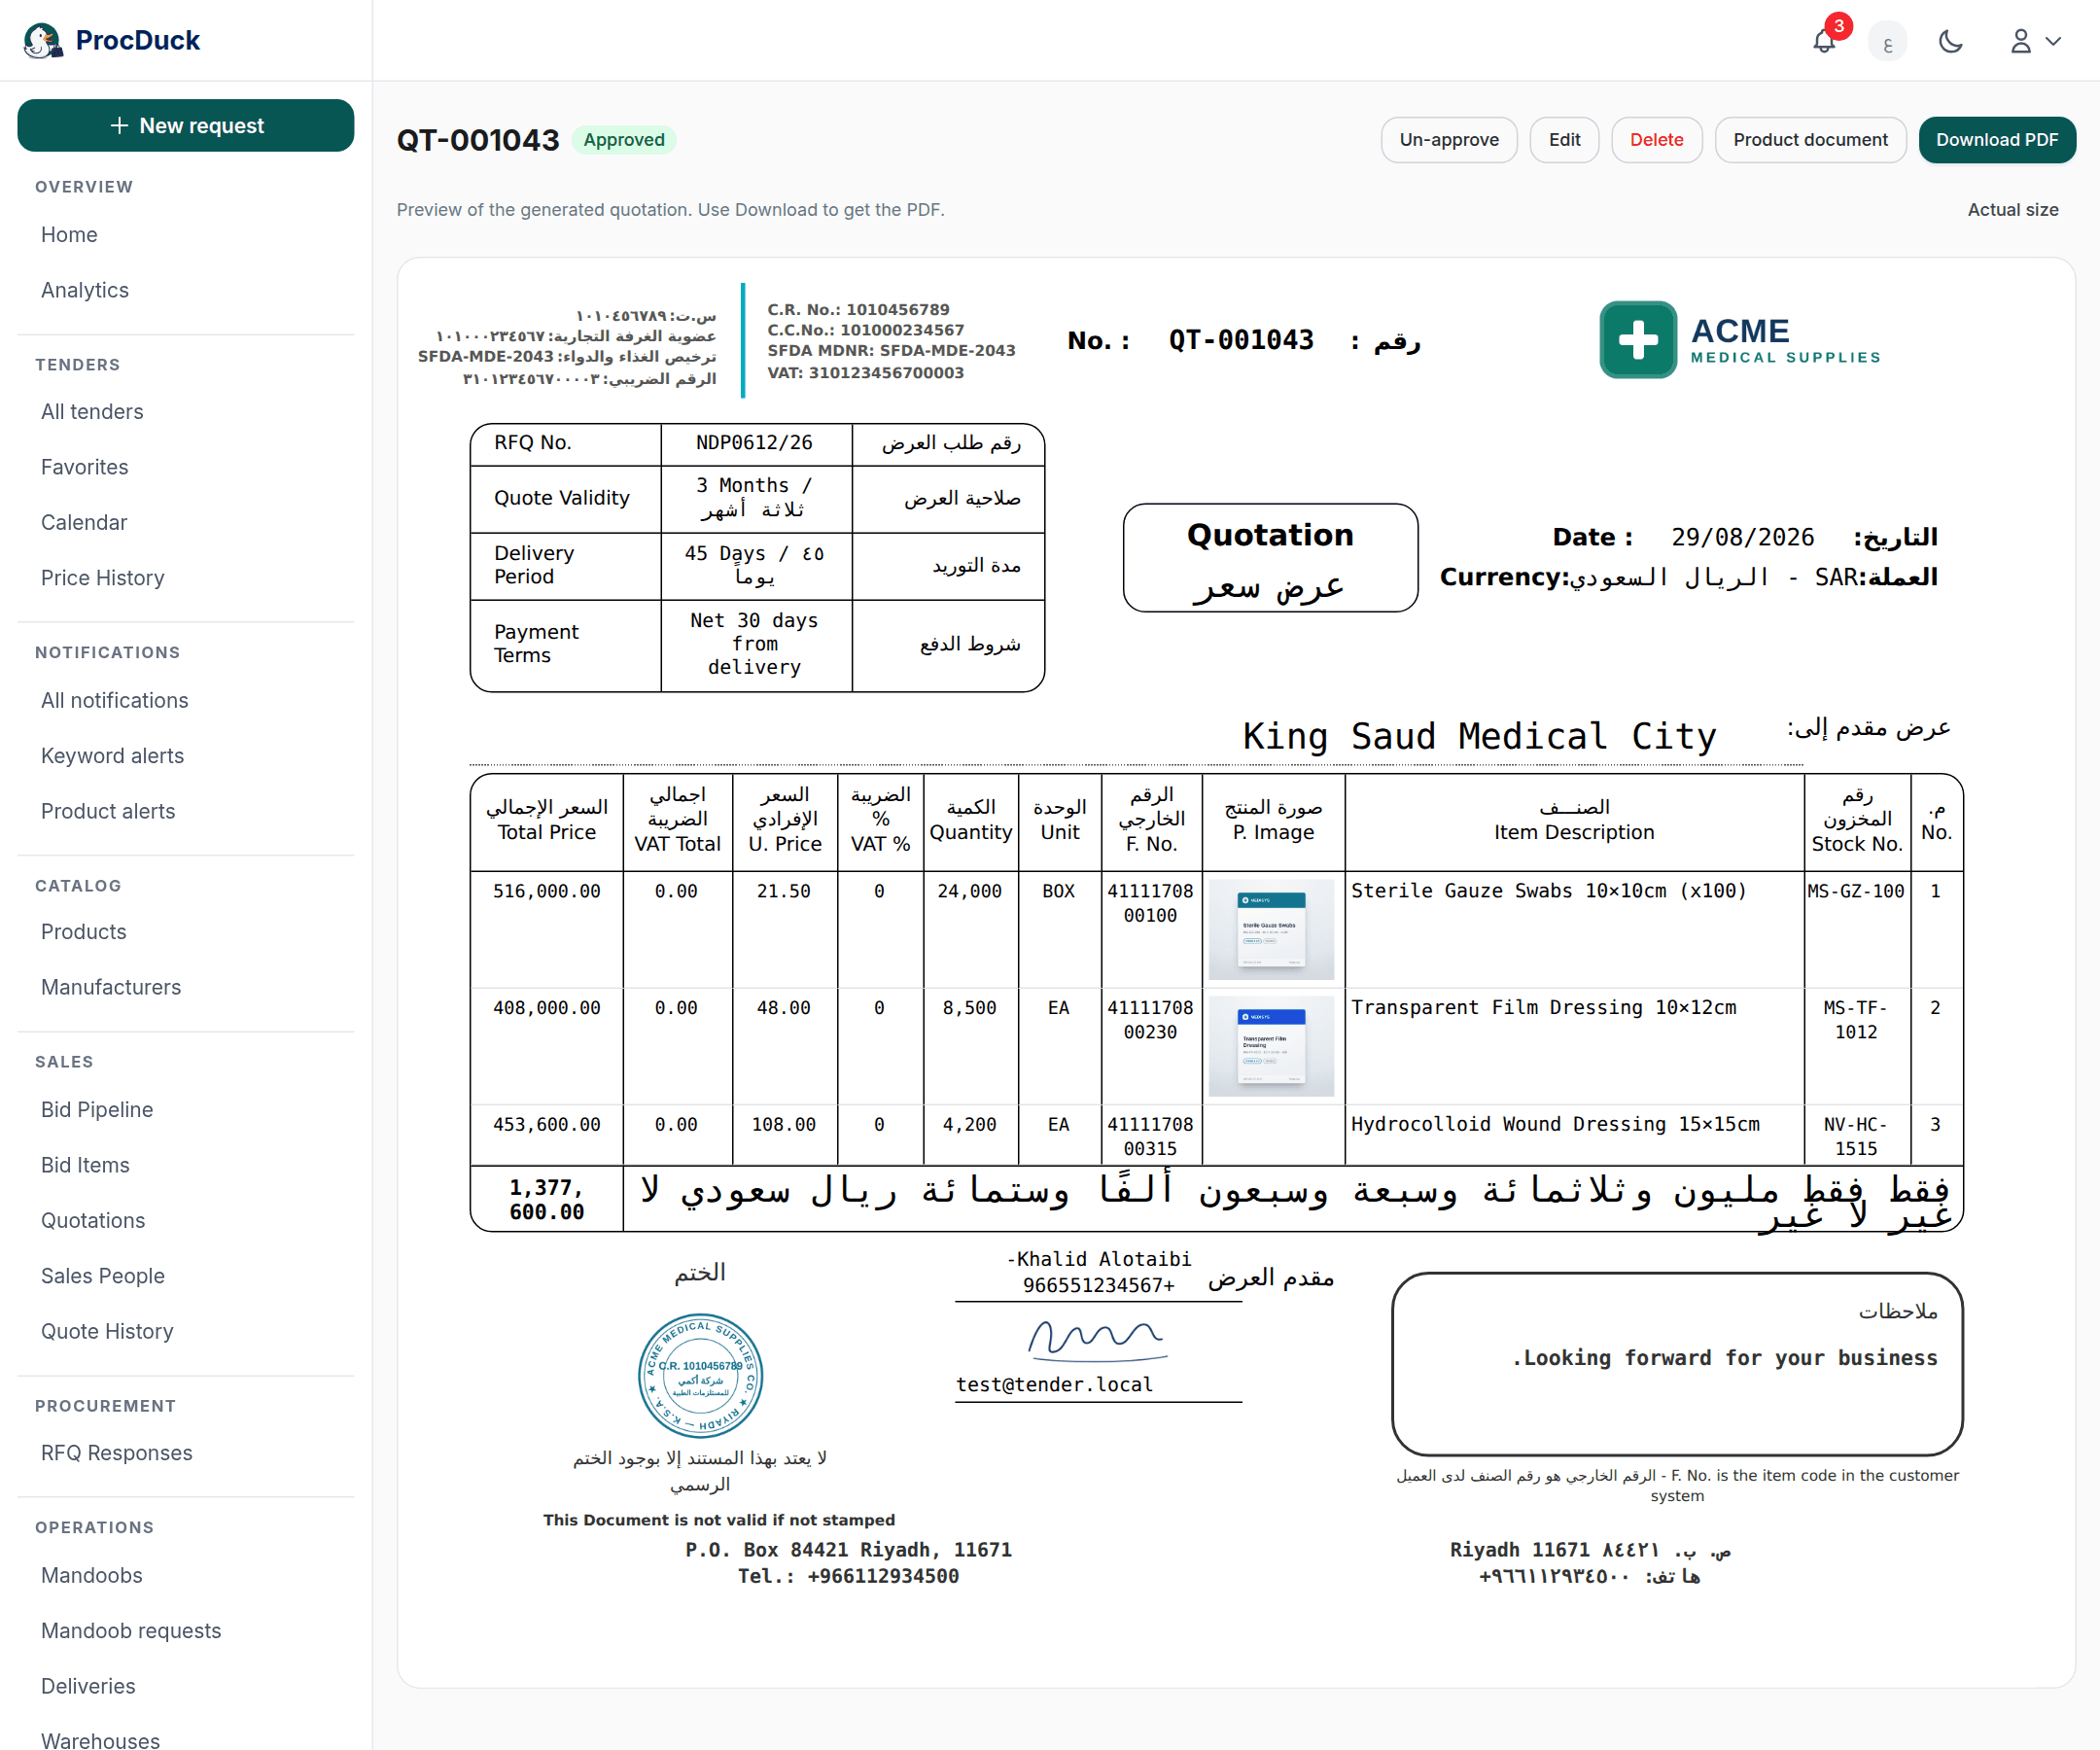Click the Sterile Gauze Swabs product image
Image resolution: width=2100 pixels, height=1750 pixels.
pyautogui.click(x=1271, y=930)
